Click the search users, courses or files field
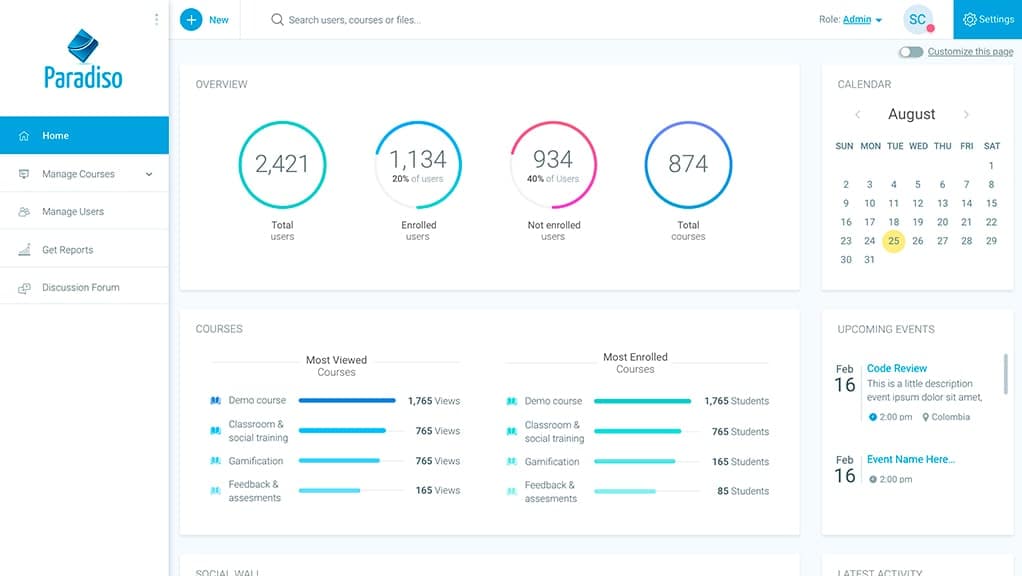Screen dimensions: 1022x576 coord(354,20)
